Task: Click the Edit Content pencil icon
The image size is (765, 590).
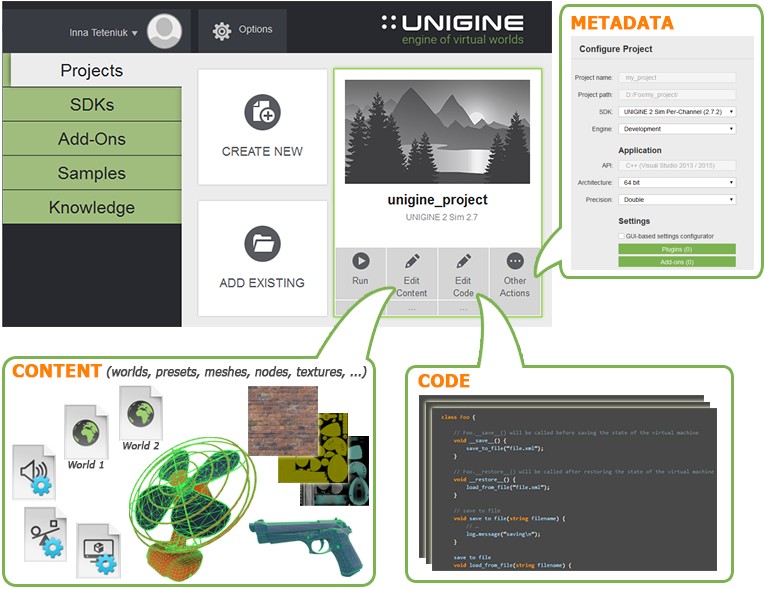Action: tap(411, 261)
